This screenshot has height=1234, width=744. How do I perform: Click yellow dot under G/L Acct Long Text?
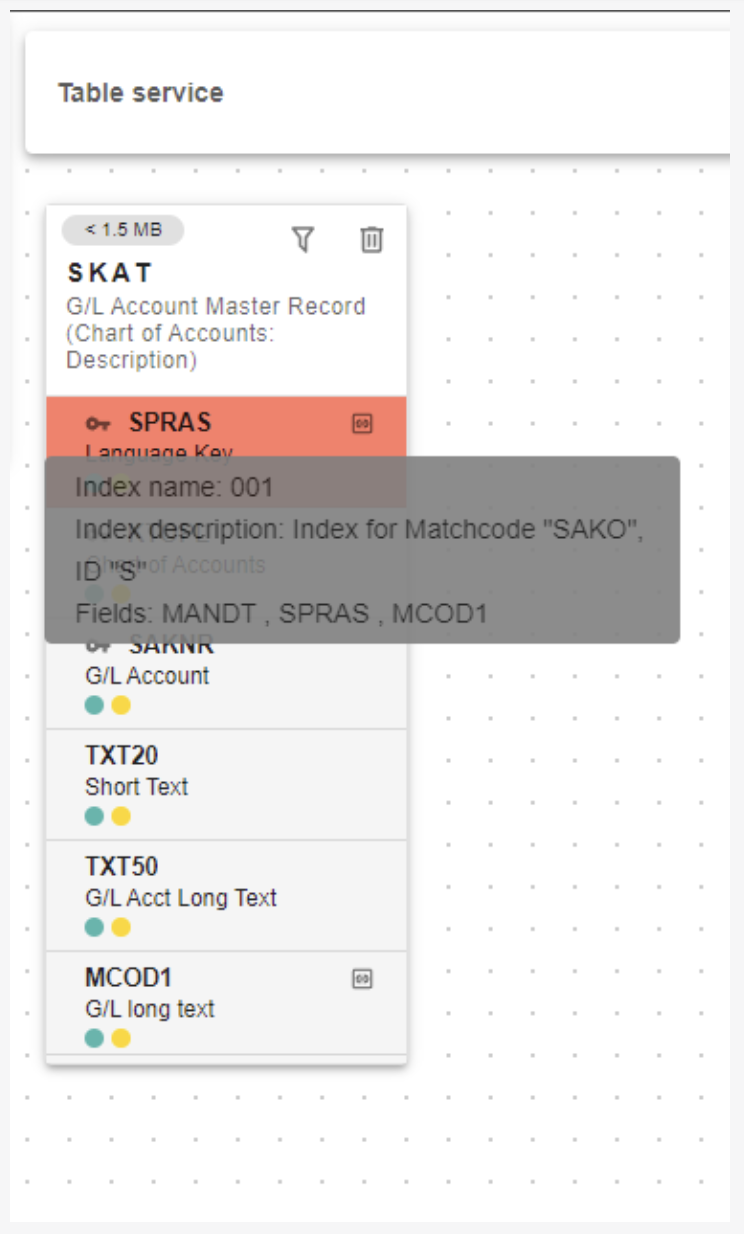click(x=121, y=927)
